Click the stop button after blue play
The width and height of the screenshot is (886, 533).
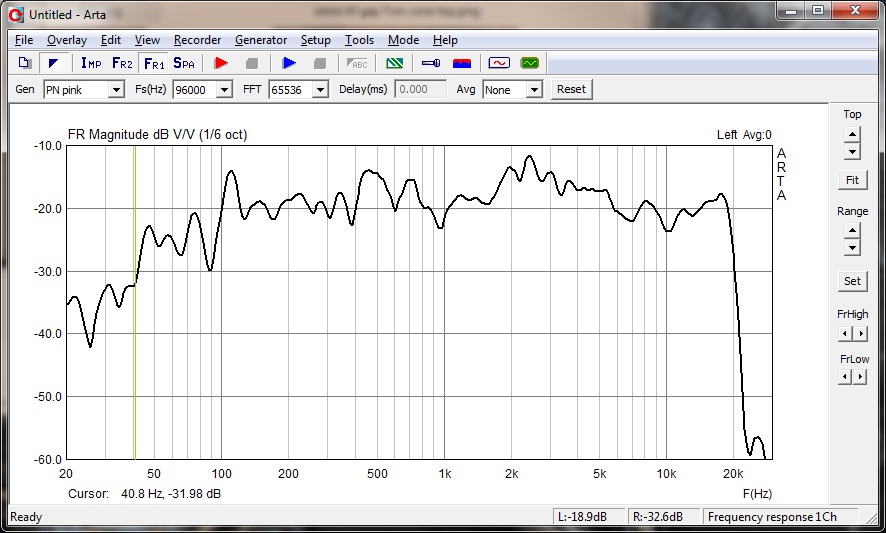pyautogui.click(x=320, y=63)
